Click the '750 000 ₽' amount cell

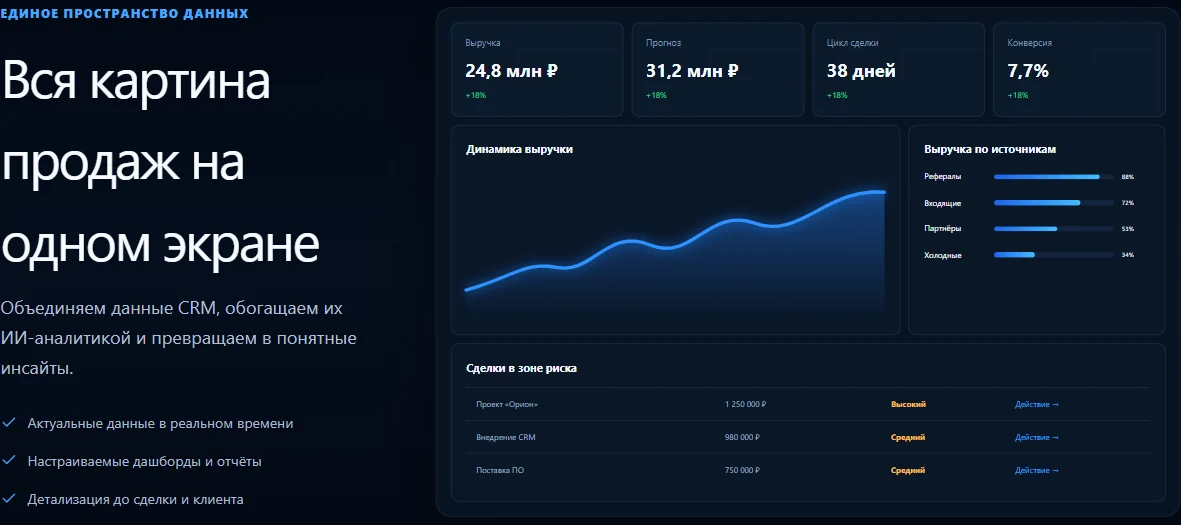(742, 471)
